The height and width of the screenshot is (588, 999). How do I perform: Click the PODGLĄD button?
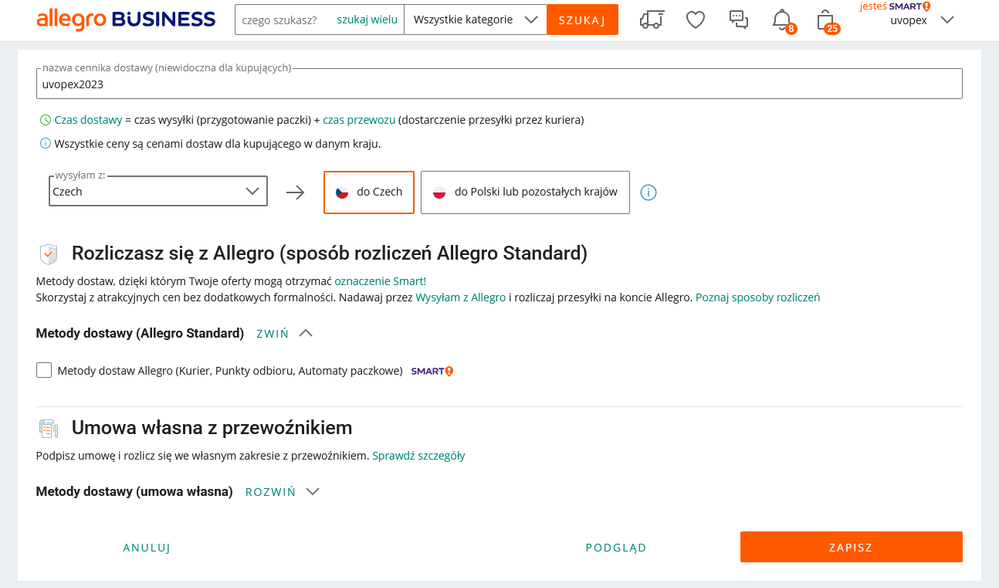click(x=616, y=547)
